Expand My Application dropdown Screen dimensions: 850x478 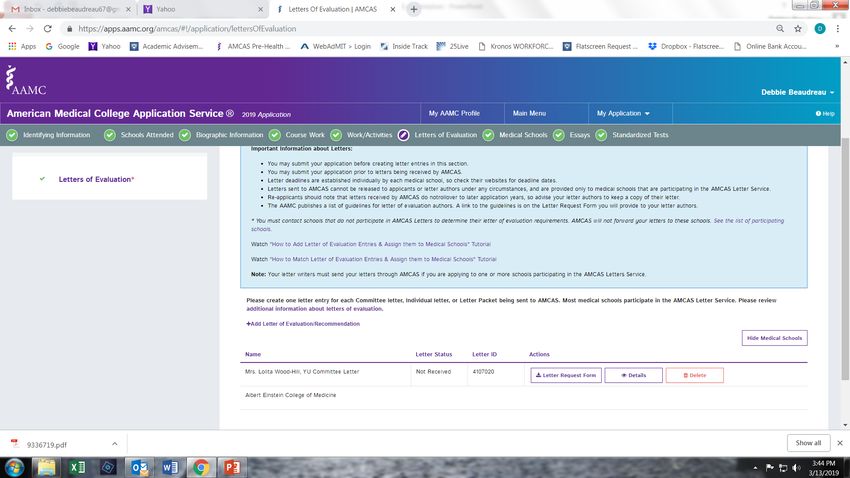click(x=623, y=113)
